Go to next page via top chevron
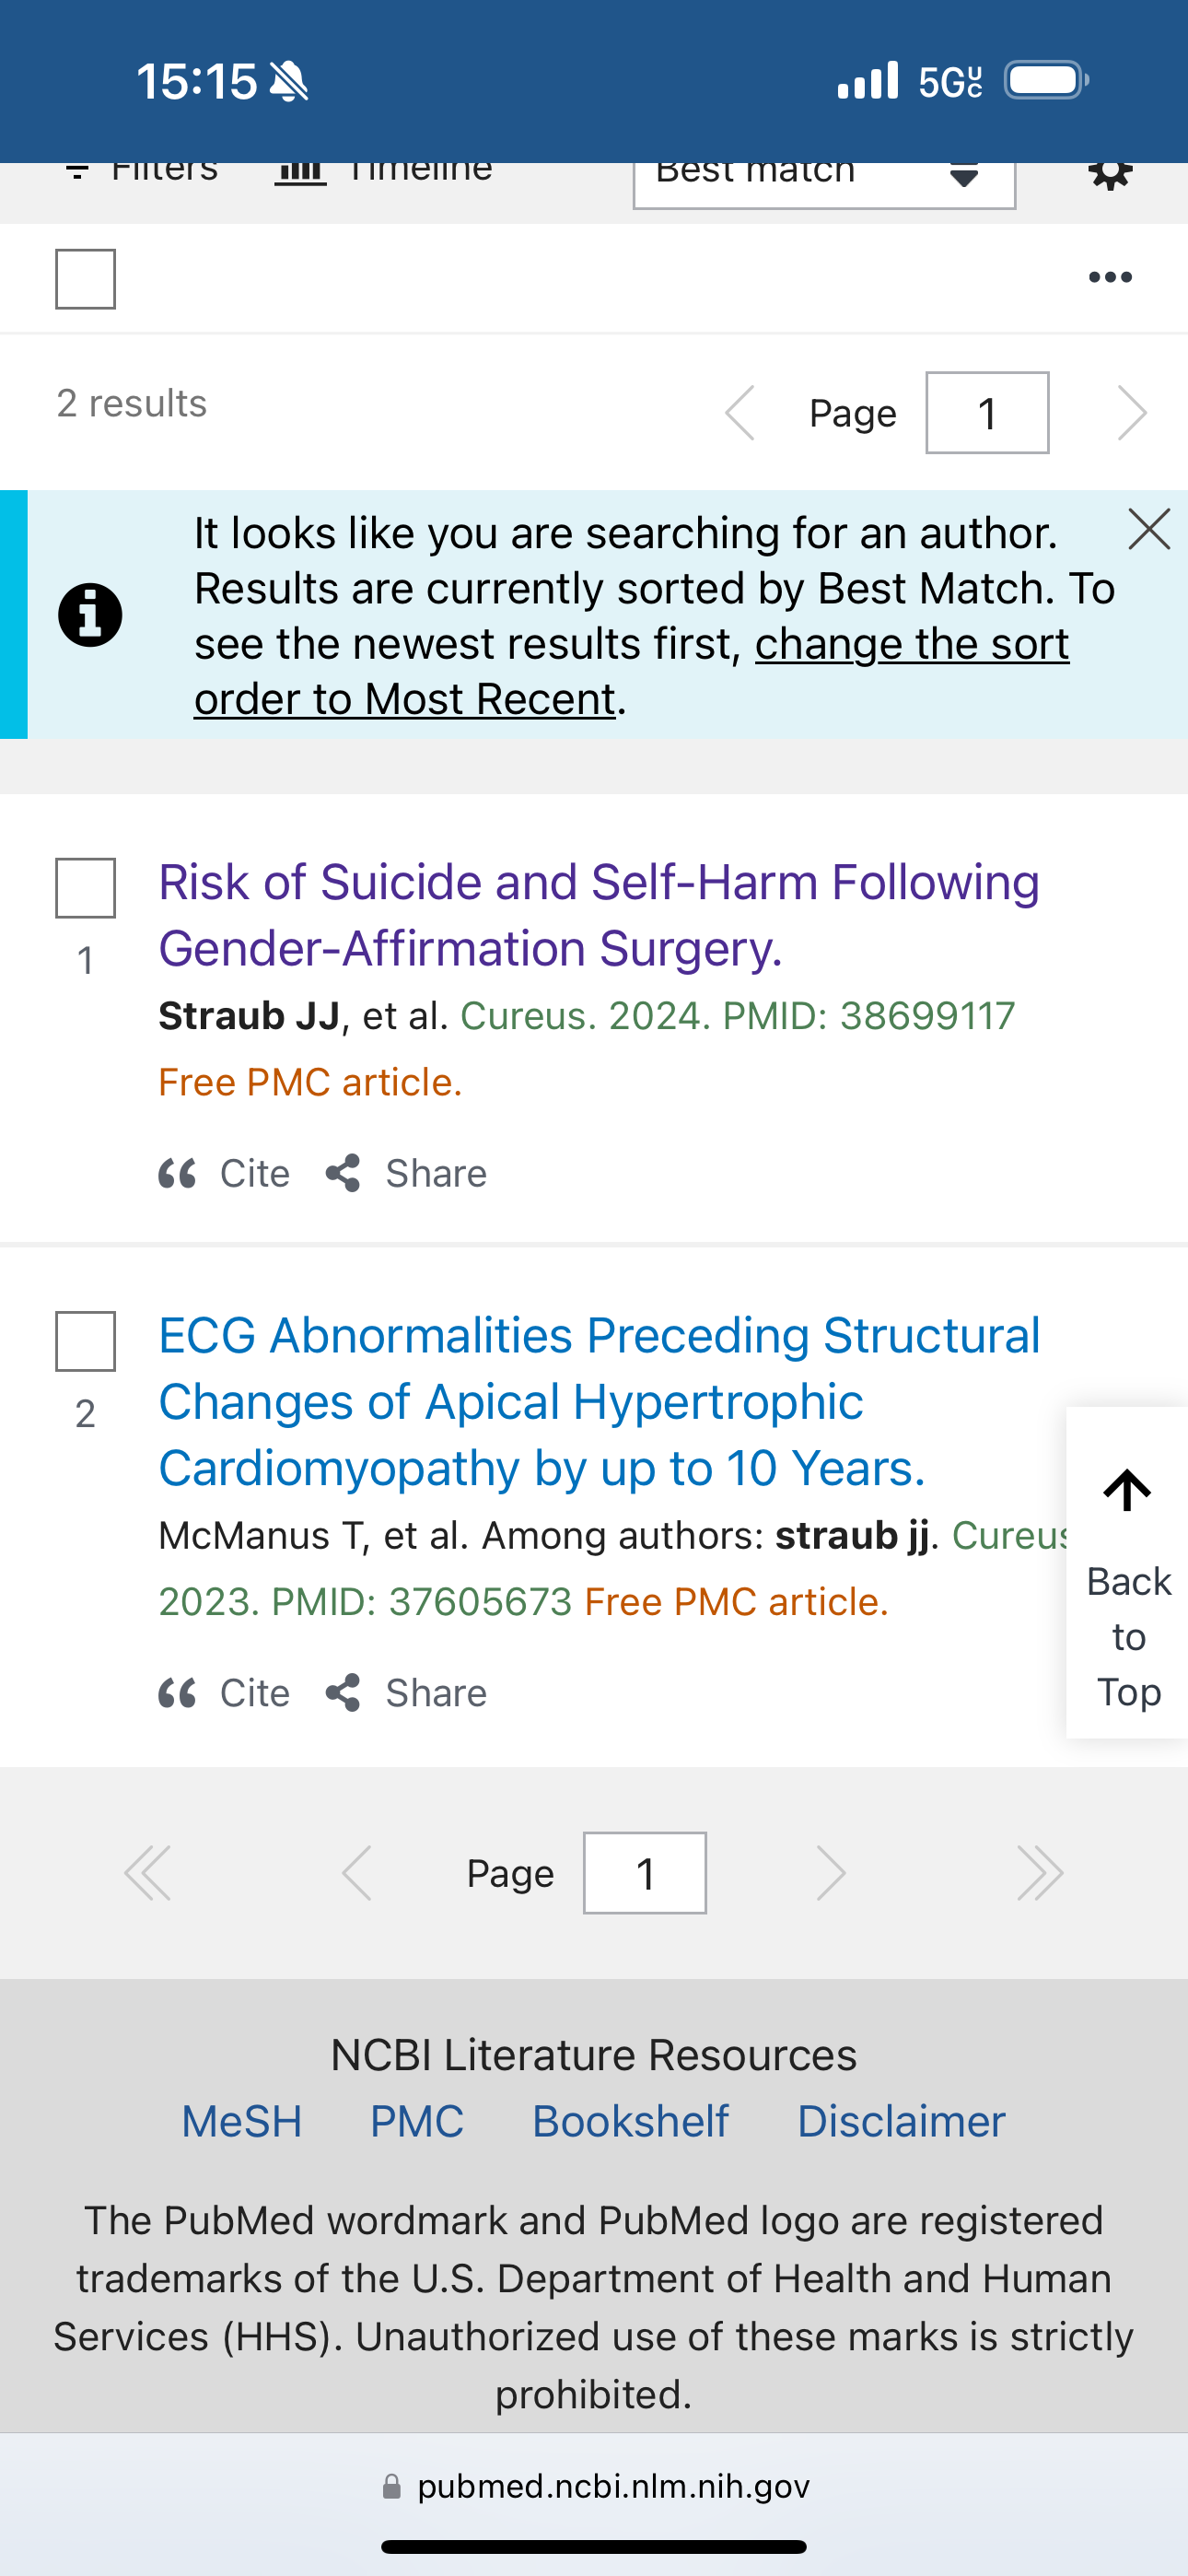 1131,413
